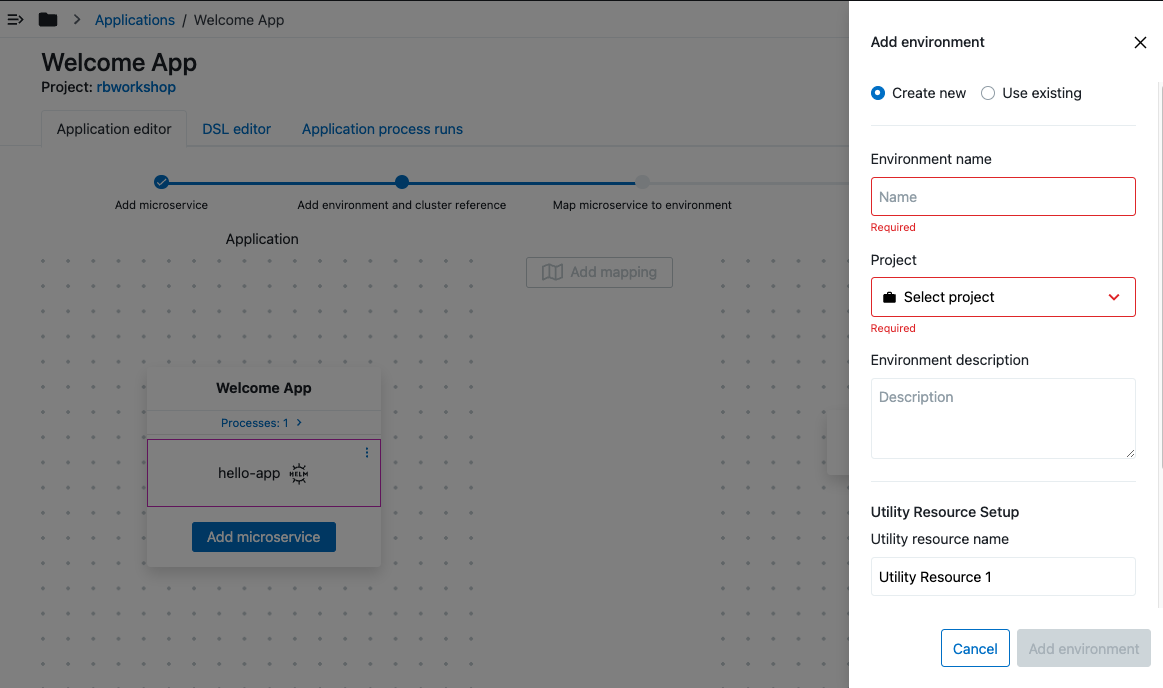Open the Select project dropdown
Image resolution: width=1163 pixels, height=688 pixels.
tap(1003, 297)
